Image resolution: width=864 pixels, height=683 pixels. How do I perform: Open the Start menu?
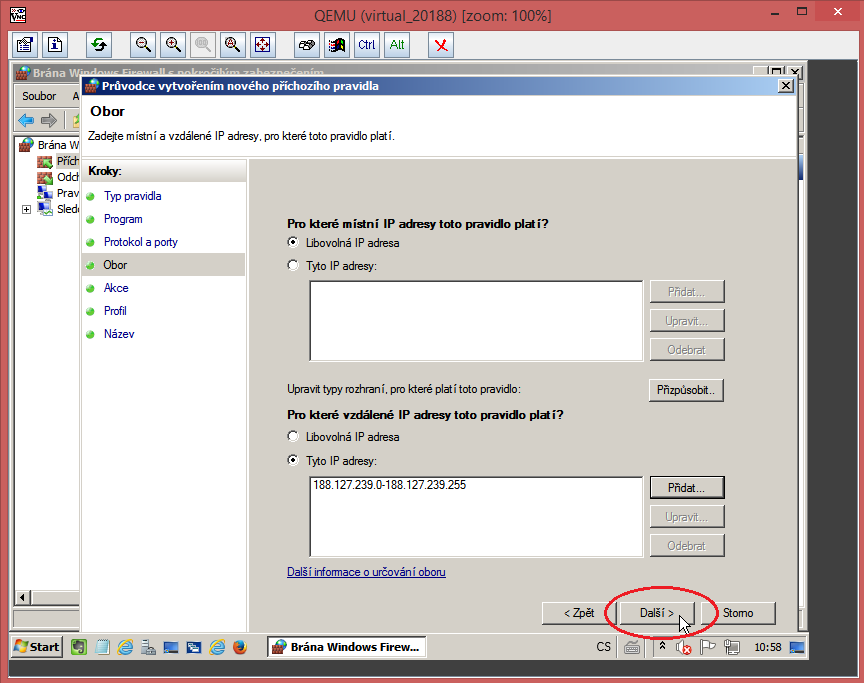coord(37,647)
